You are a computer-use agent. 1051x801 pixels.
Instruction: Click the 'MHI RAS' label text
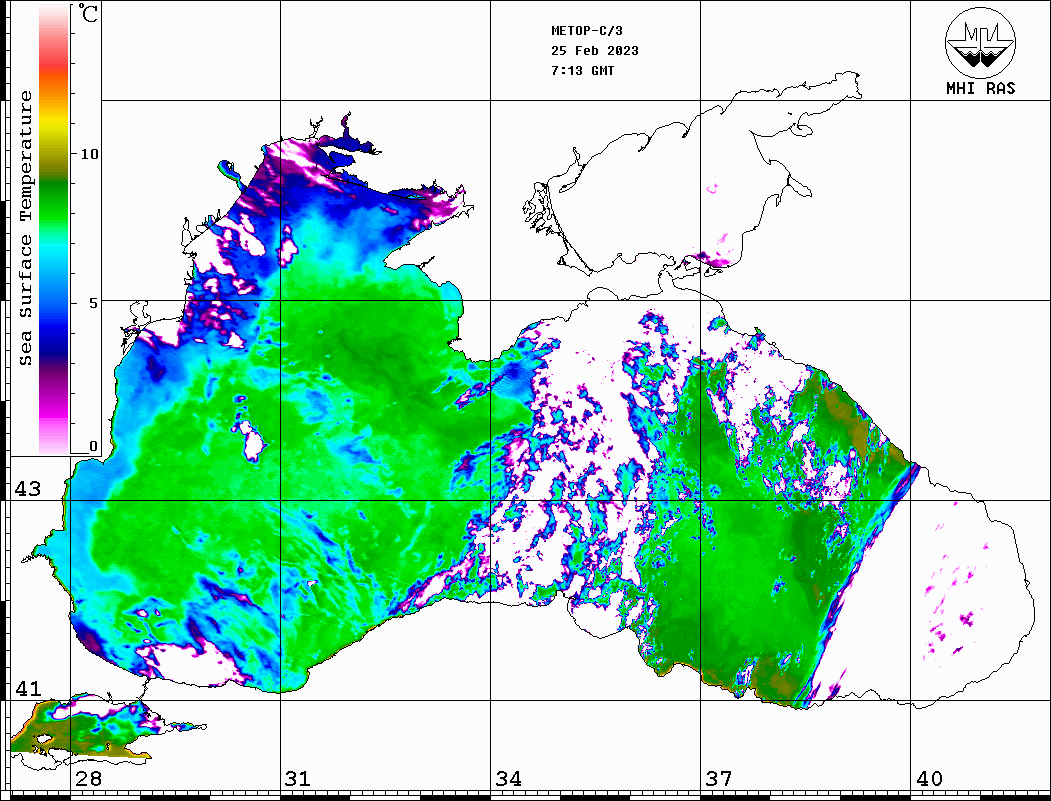point(981,88)
